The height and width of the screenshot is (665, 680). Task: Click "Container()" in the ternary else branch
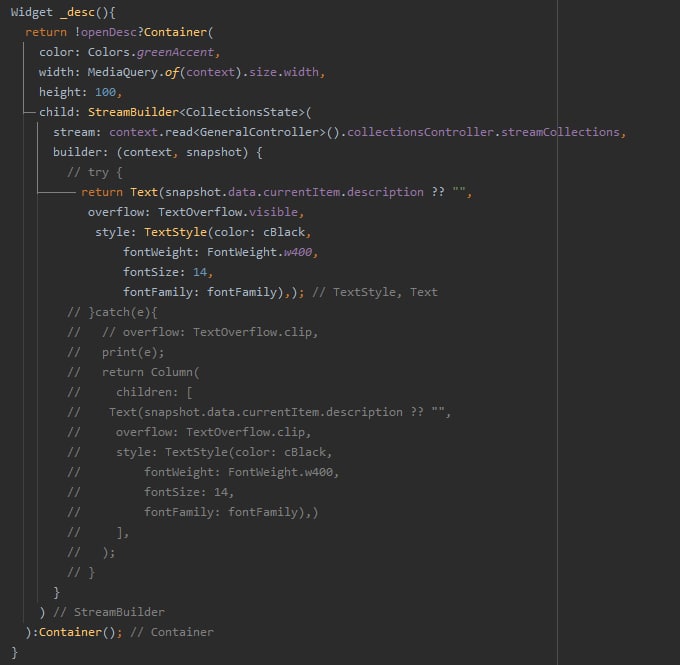[x=77, y=632]
